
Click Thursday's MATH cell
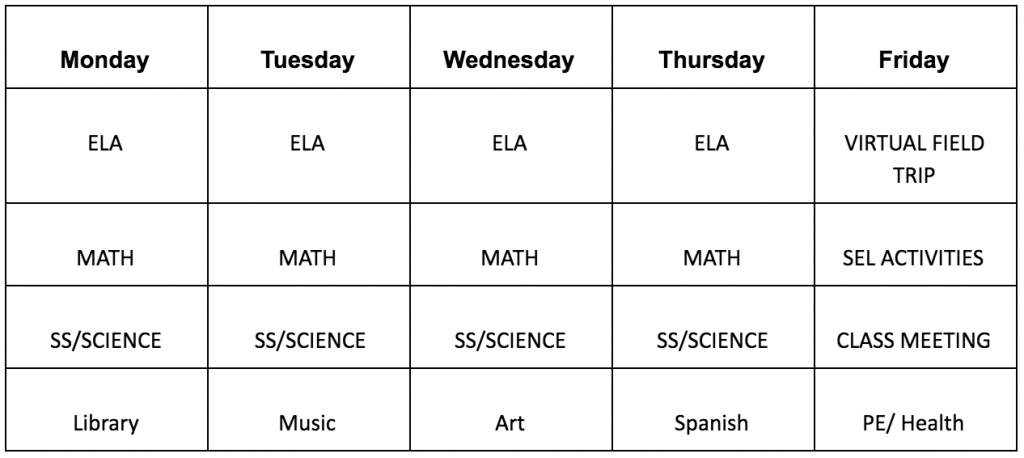coord(713,244)
